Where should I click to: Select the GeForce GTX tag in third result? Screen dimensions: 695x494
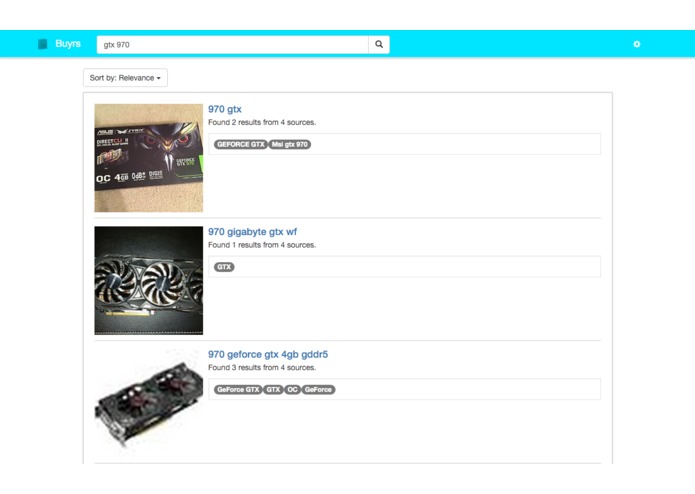[x=238, y=390]
